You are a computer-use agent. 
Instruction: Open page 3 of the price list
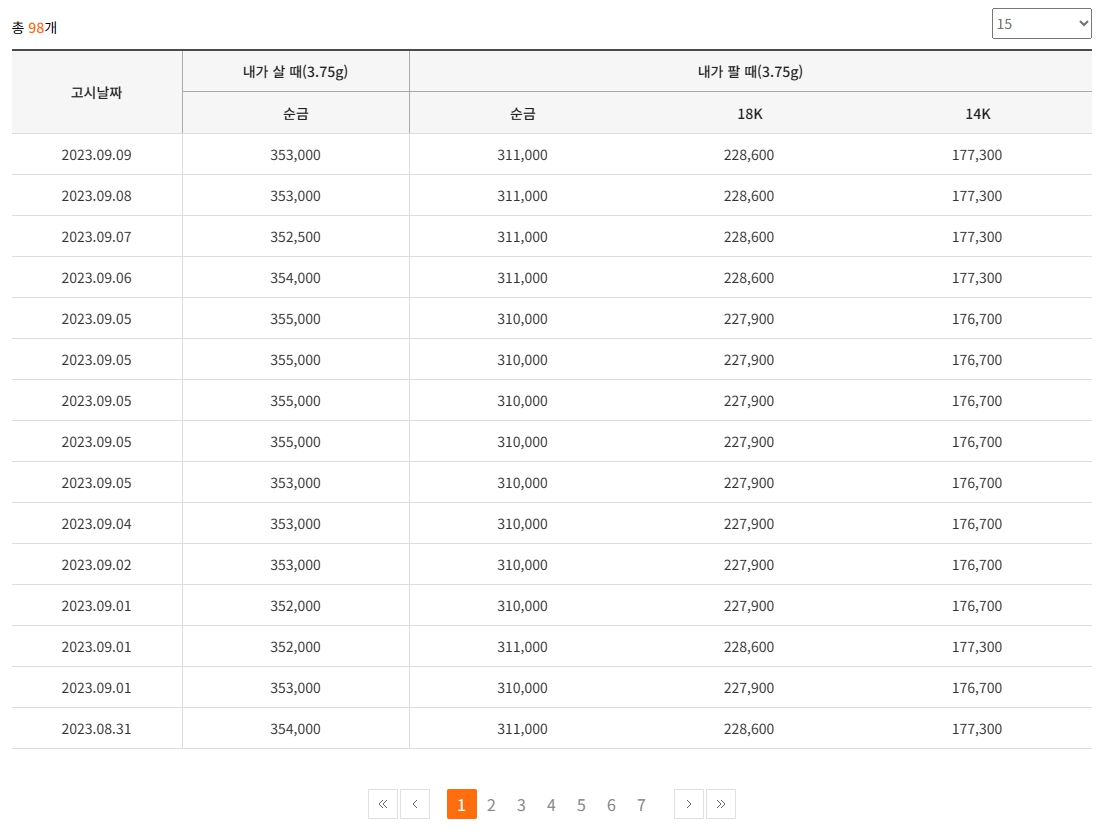[x=521, y=804]
